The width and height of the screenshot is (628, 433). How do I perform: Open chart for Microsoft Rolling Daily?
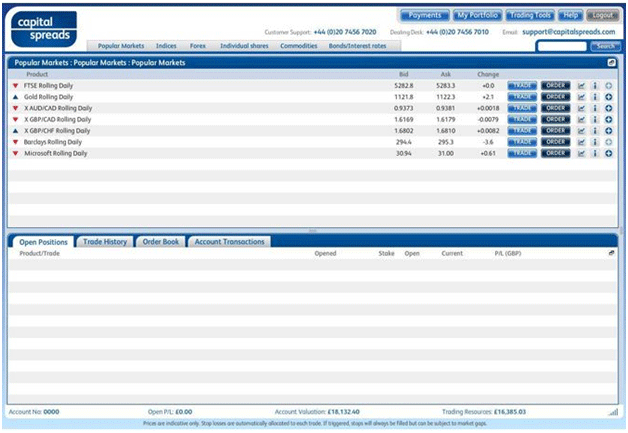pyautogui.click(x=582, y=153)
